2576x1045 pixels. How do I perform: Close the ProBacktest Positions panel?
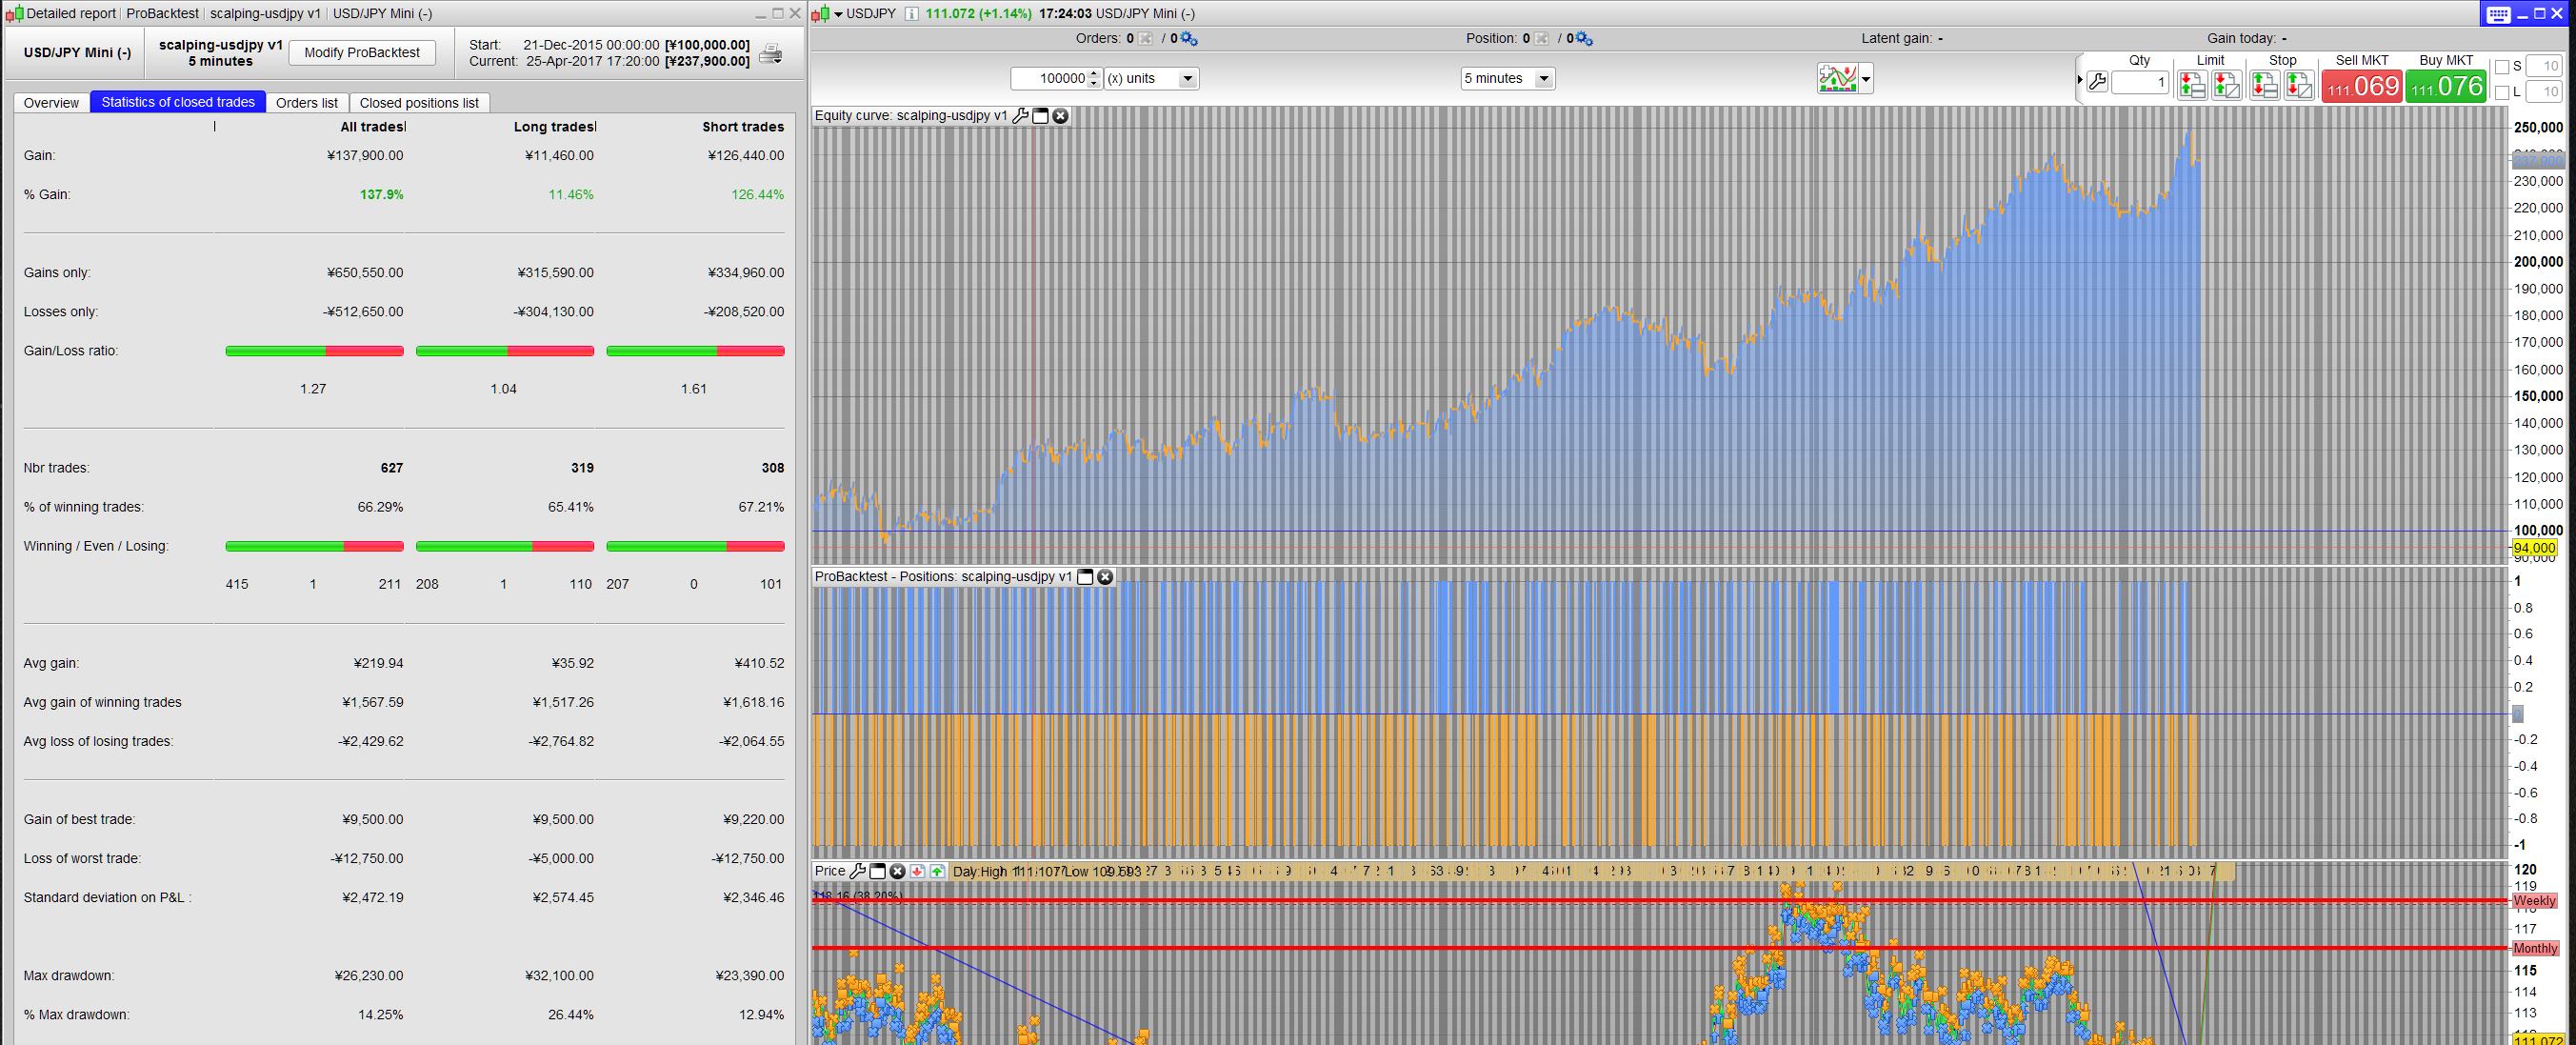[x=1105, y=577]
